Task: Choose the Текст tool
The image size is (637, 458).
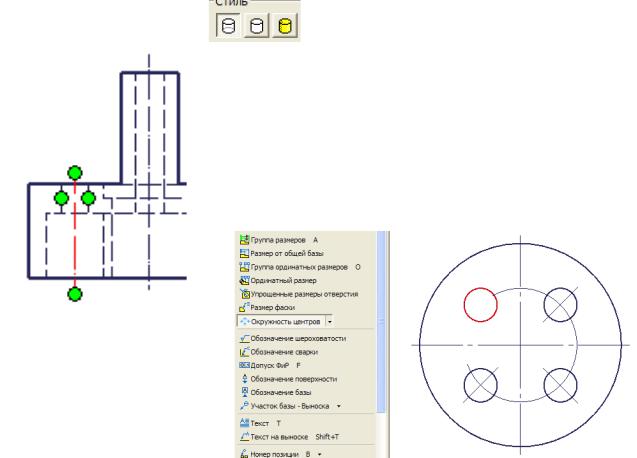Action: click(260, 423)
